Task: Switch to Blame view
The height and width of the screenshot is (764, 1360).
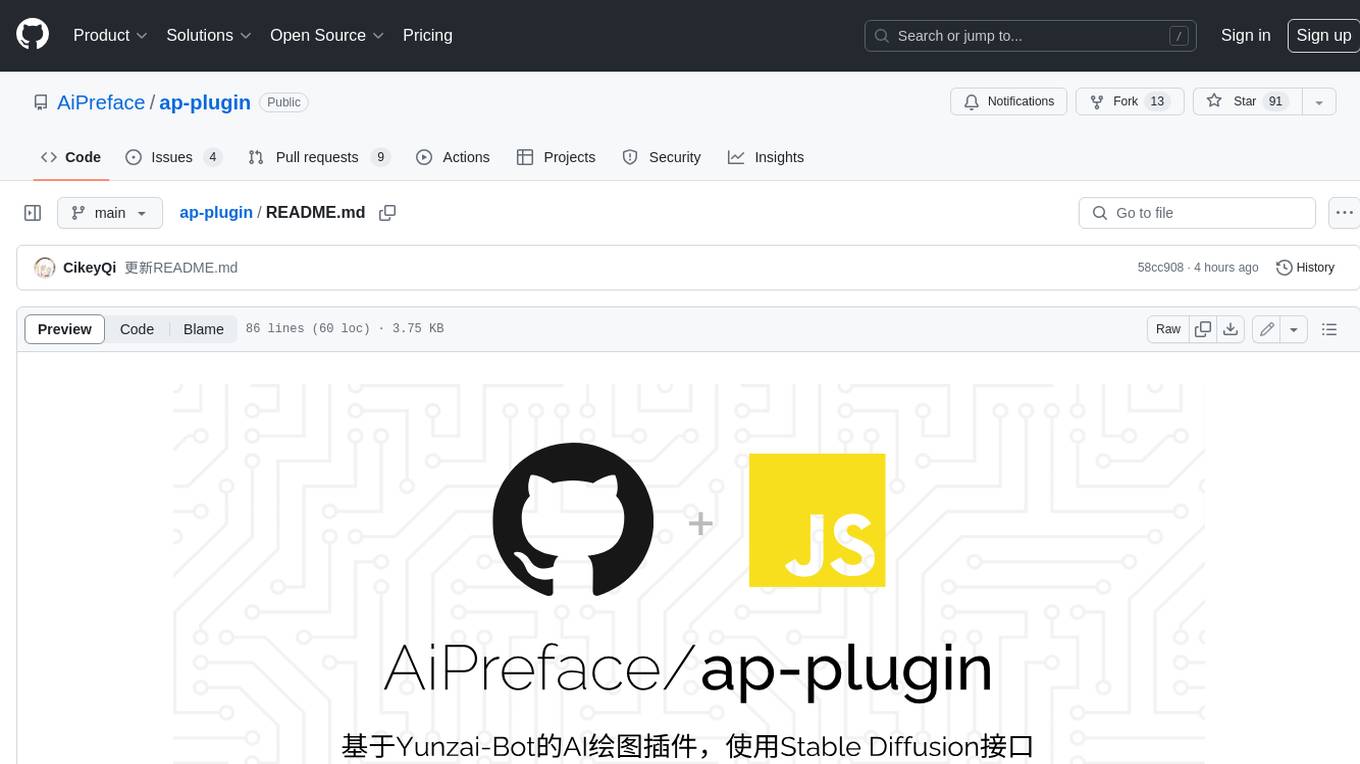Action: [203, 329]
